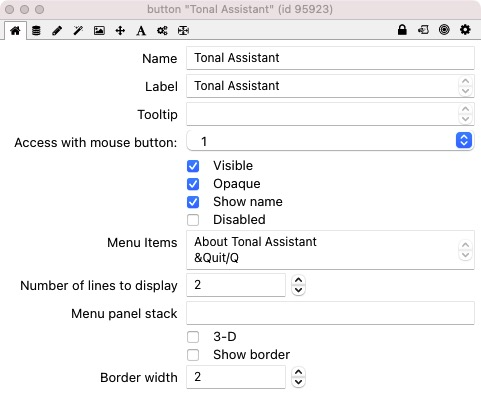
Task: Edit the Name field
Action: (x=330, y=58)
